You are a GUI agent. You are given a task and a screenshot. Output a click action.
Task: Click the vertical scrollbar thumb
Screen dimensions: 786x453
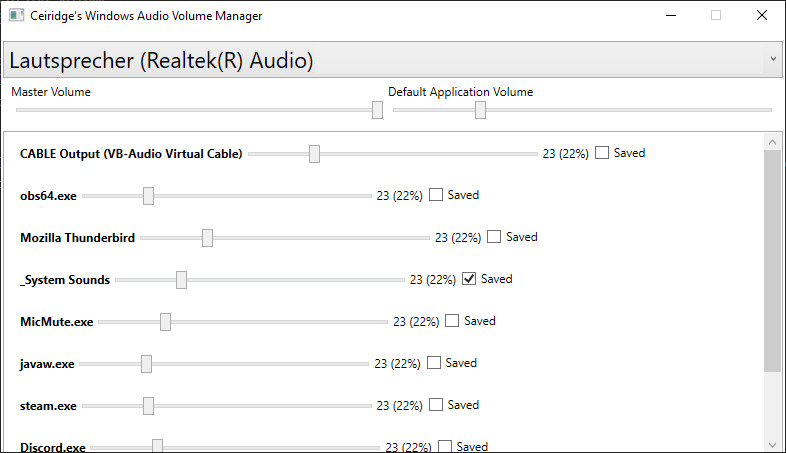[x=772, y=261]
